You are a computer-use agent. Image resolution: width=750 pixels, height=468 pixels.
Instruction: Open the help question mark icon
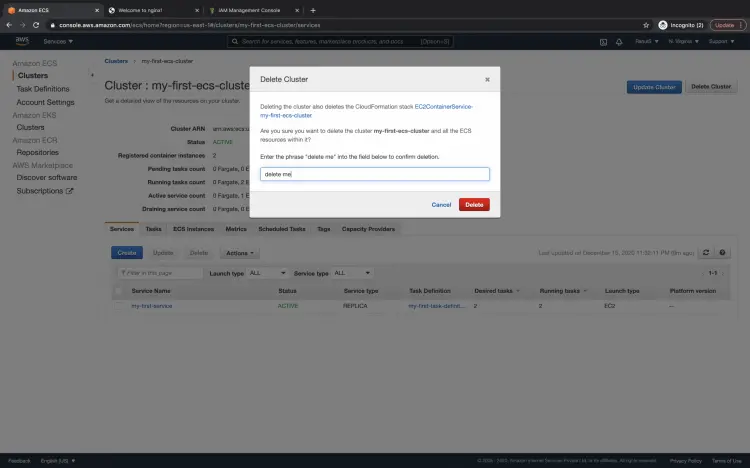tap(722, 253)
